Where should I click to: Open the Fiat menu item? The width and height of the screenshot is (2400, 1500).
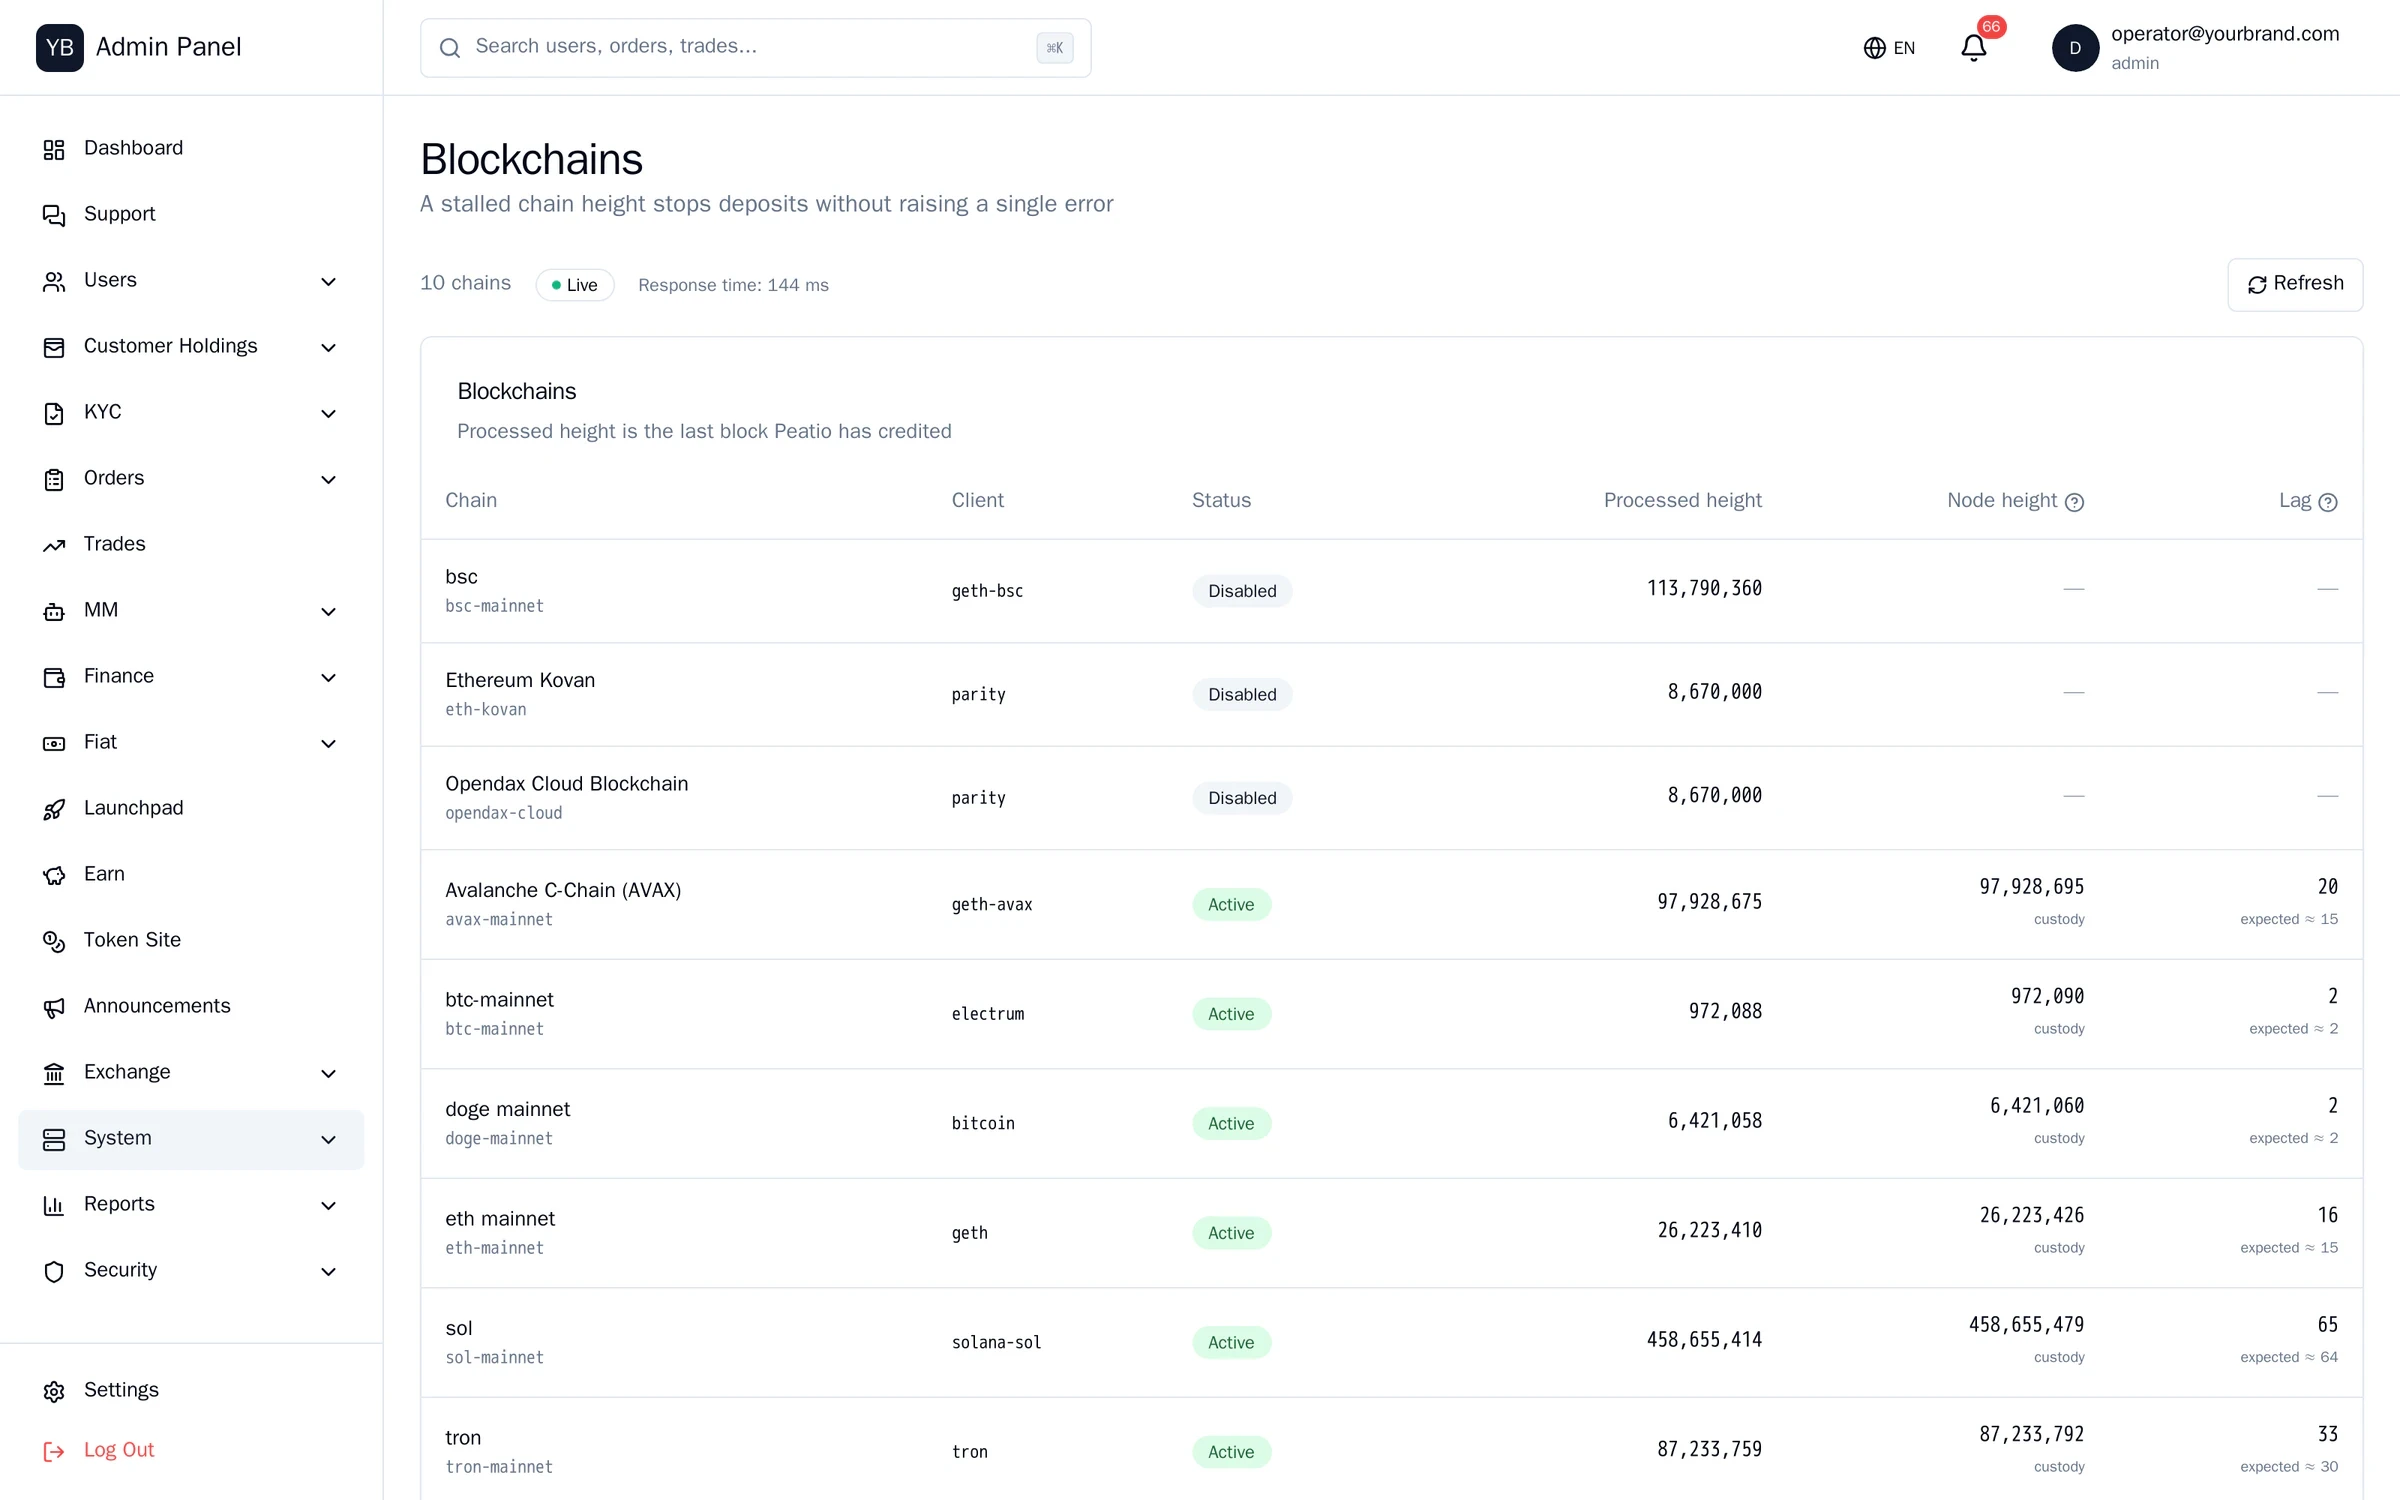[x=191, y=743]
